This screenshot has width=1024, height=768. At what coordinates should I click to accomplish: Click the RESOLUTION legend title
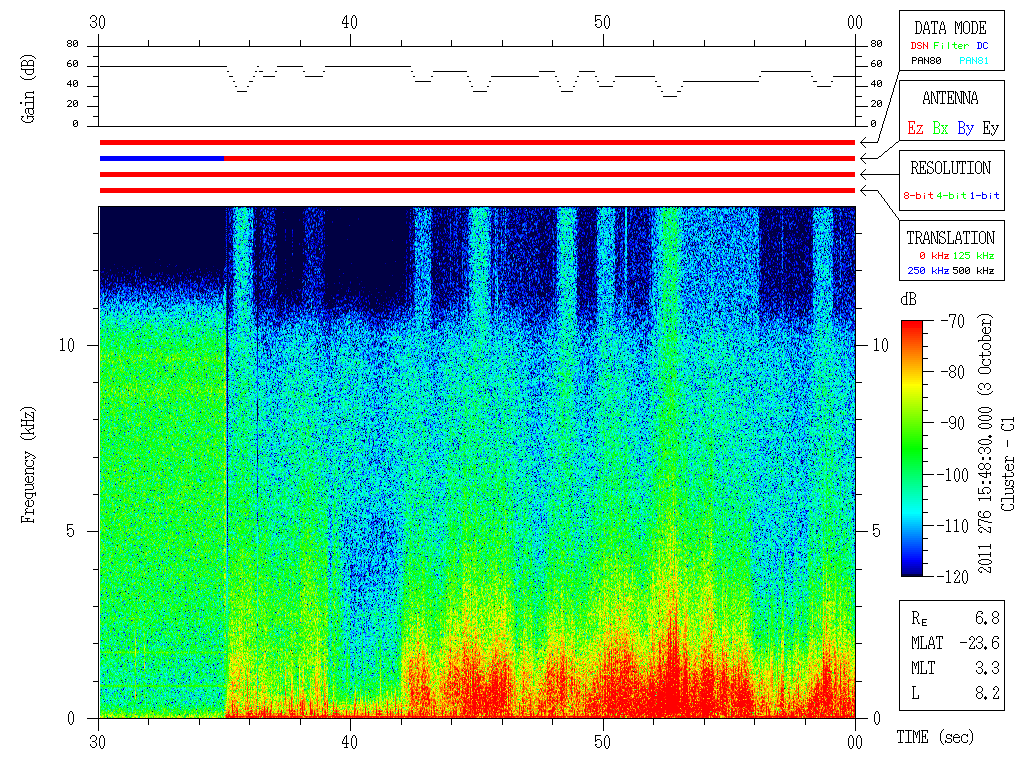950,168
